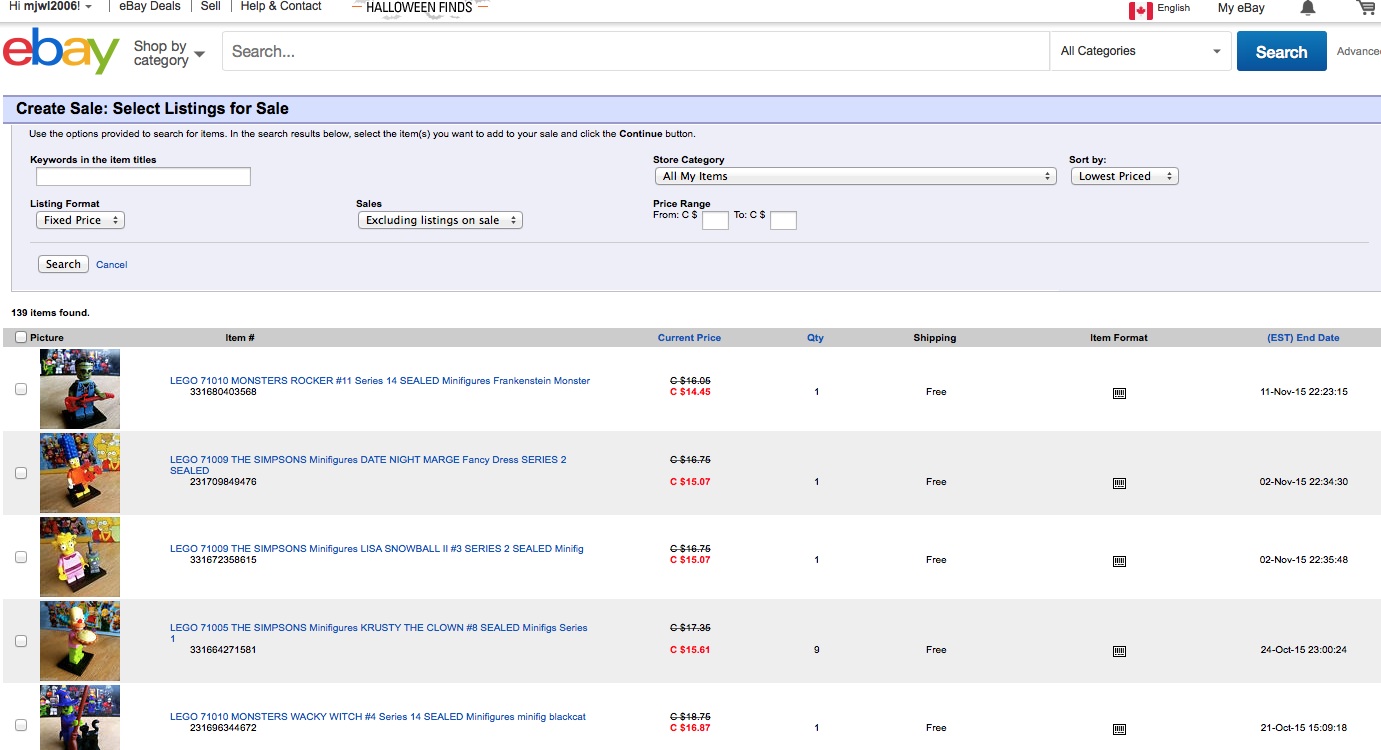Click item format icon for Date Night Marge listing

1119,483
